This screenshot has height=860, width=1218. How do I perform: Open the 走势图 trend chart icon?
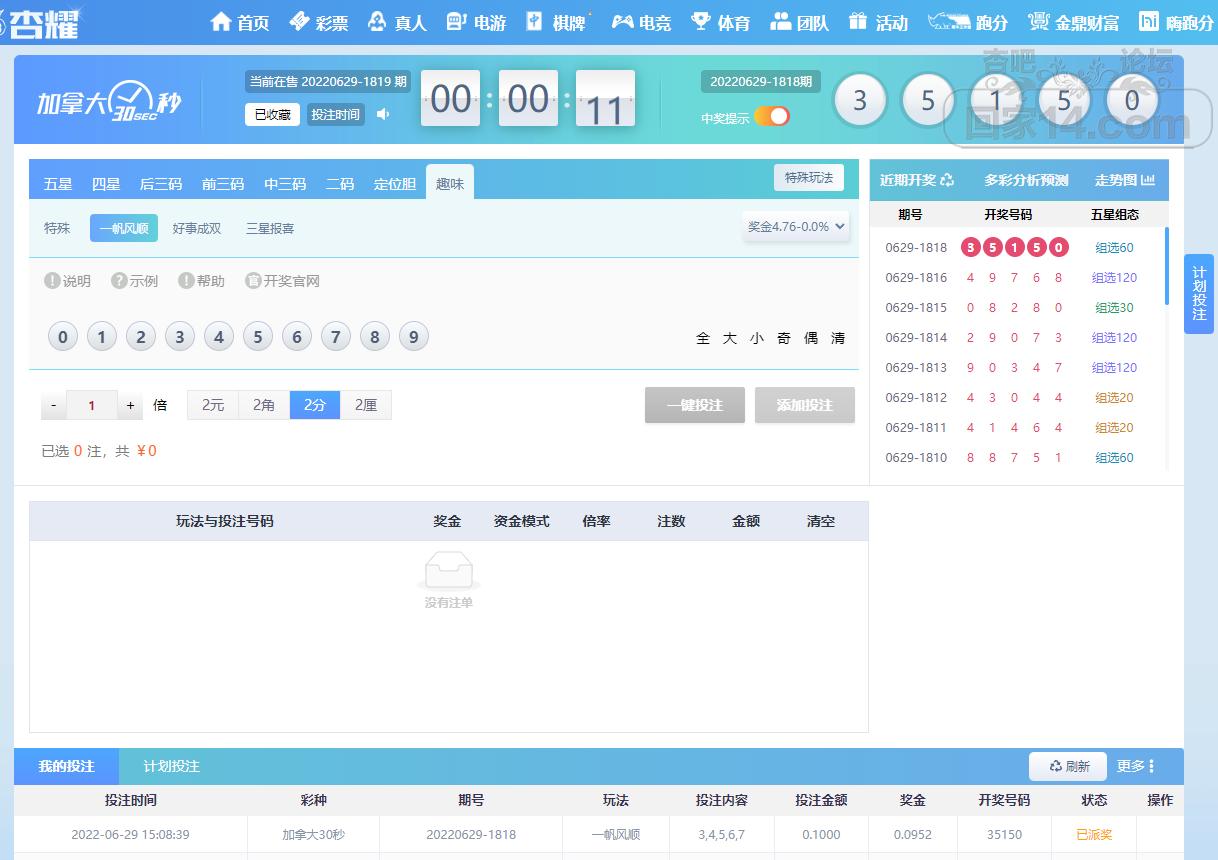coord(1148,180)
